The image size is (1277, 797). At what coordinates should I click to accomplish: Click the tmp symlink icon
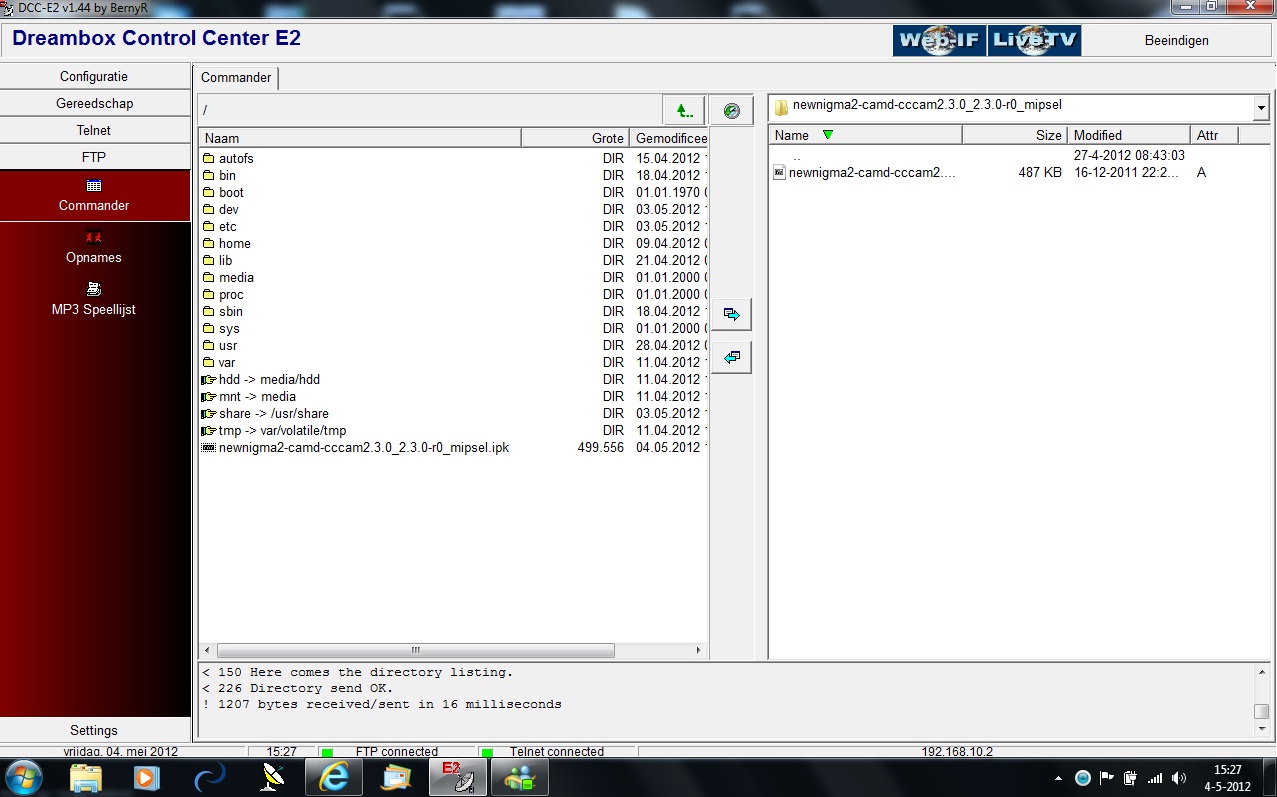click(x=209, y=431)
